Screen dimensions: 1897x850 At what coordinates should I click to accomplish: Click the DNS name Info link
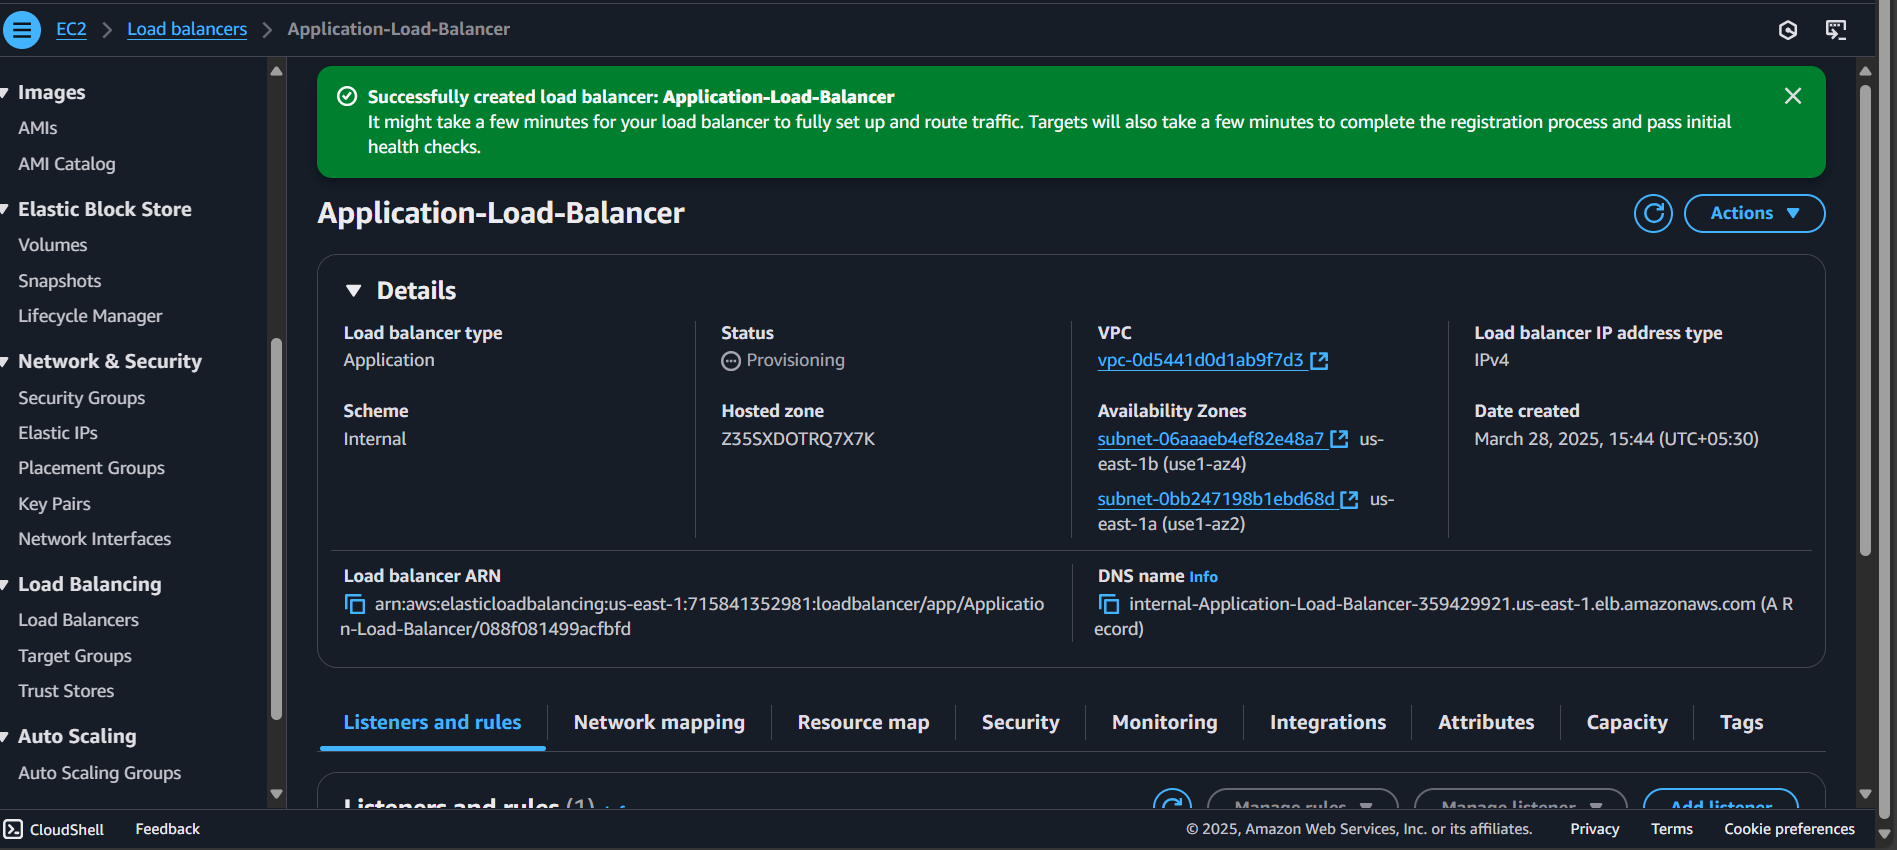pyautogui.click(x=1203, y=577)
